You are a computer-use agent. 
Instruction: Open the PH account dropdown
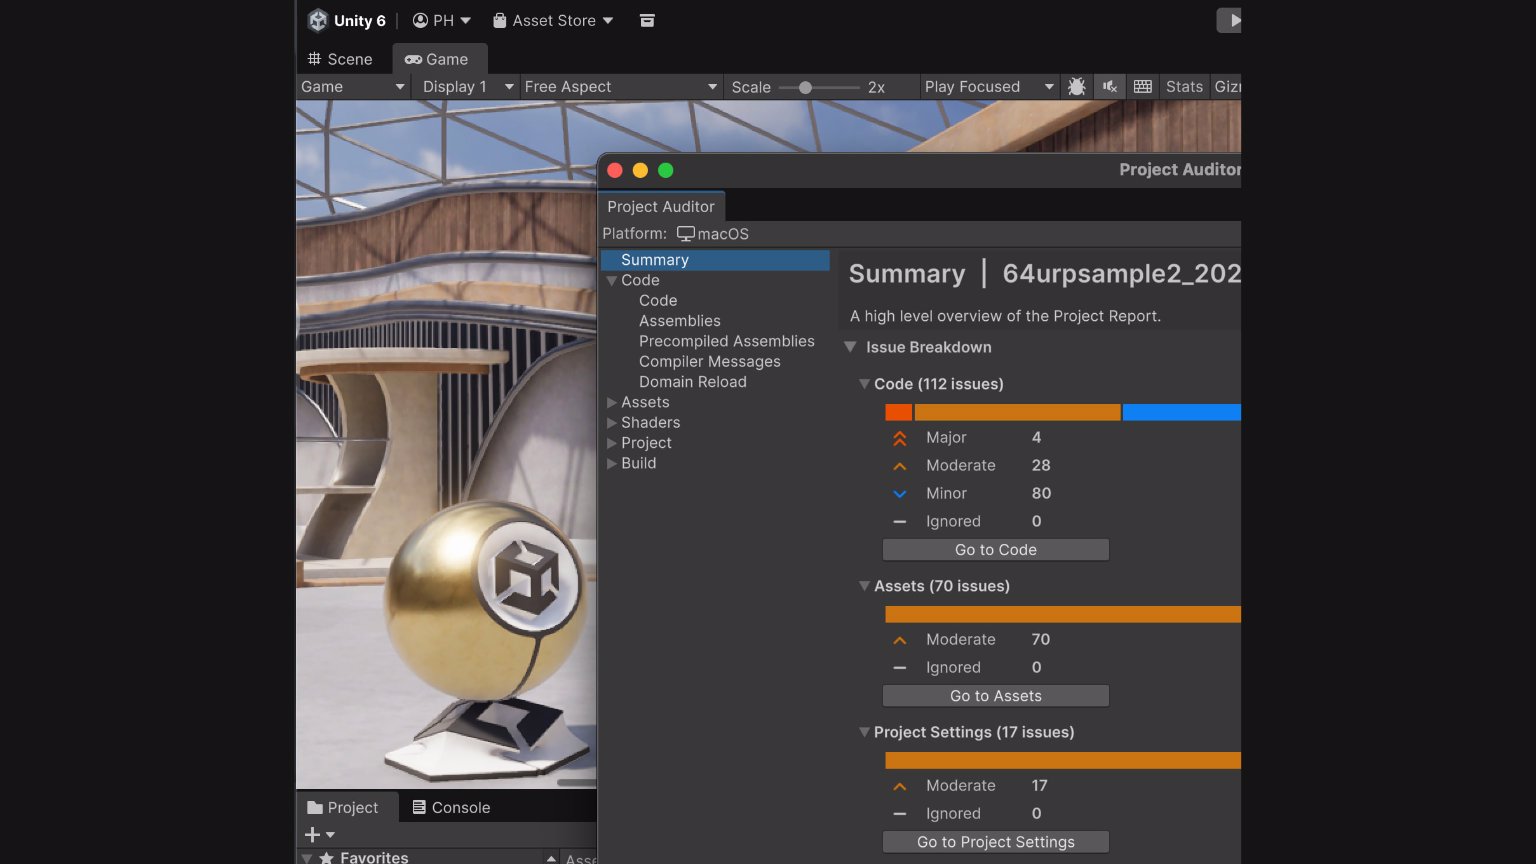(442, 20)
